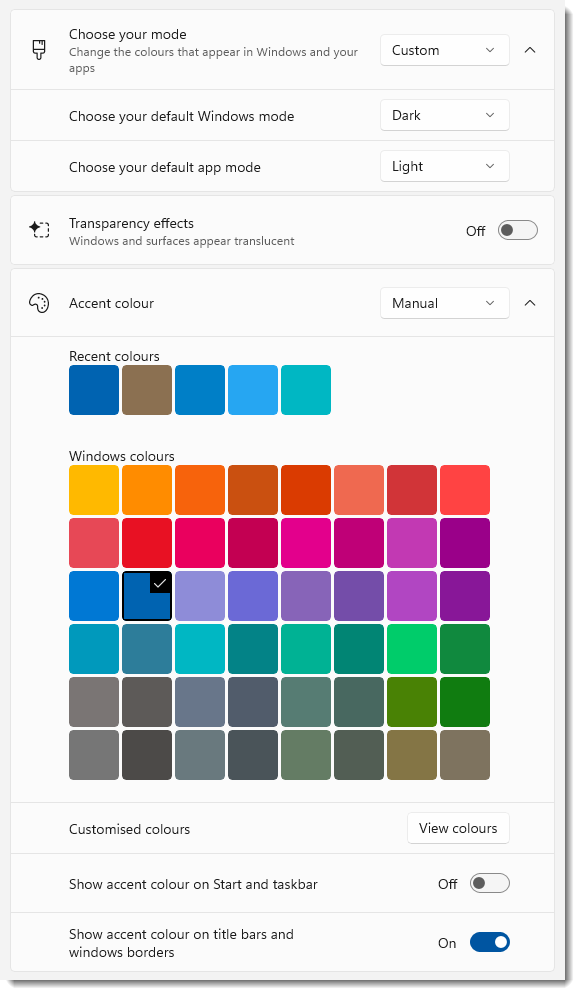Select the teal swatch in Recent colours

pos(305,390)
